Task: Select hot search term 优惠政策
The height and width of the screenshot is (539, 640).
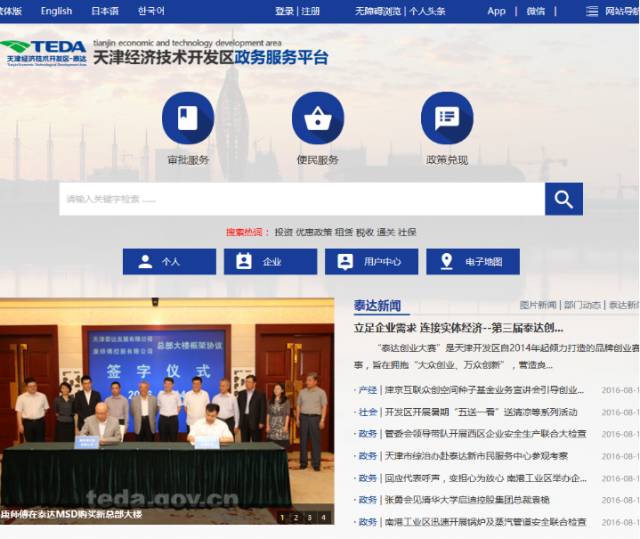Action: pos(314,232)
